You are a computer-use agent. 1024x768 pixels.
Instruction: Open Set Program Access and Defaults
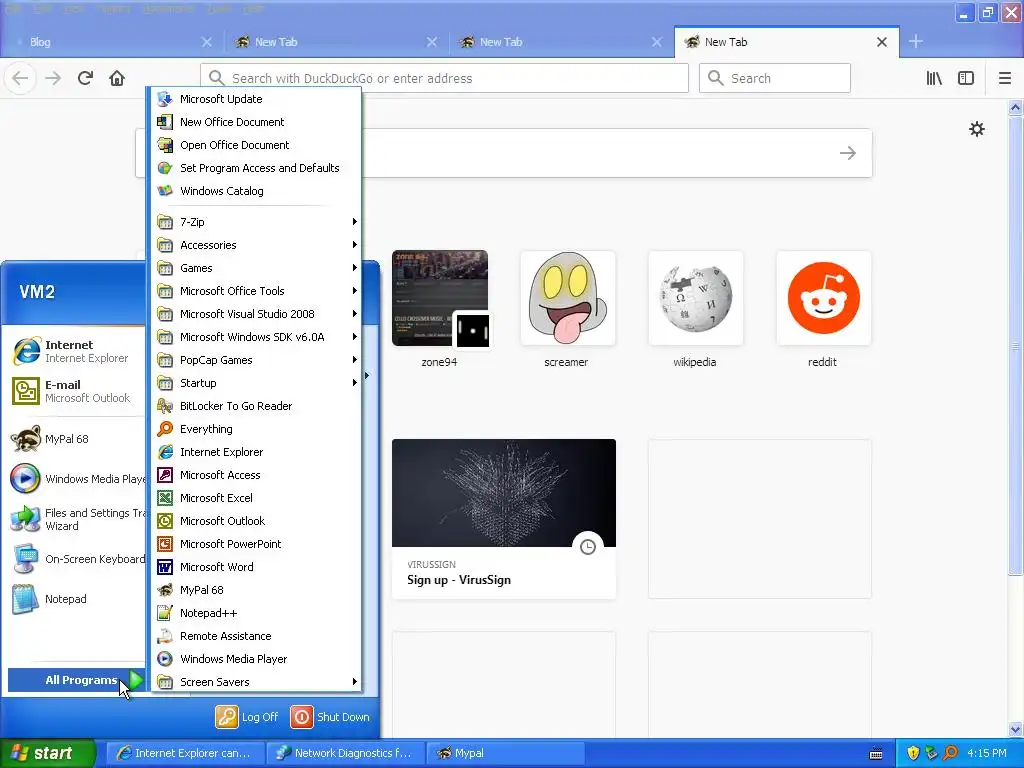[x=256, y=168]
